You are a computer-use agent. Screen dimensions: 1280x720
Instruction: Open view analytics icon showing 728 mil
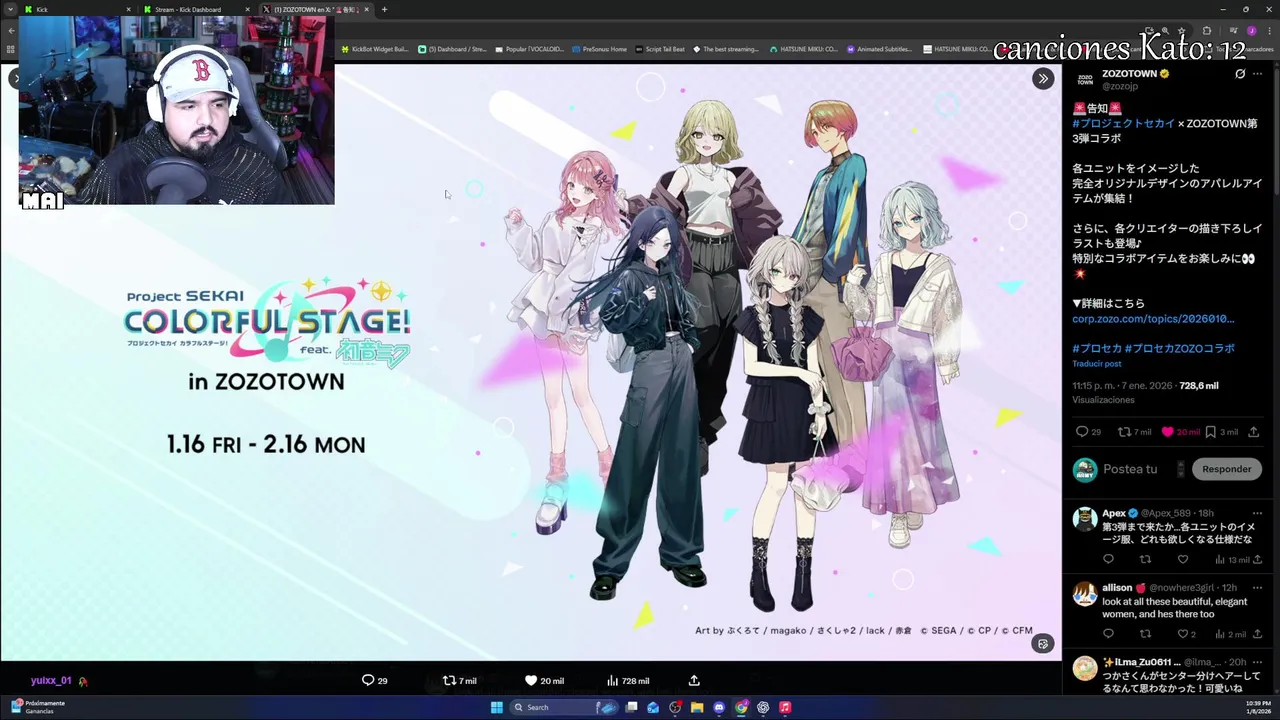pos(612,680)
